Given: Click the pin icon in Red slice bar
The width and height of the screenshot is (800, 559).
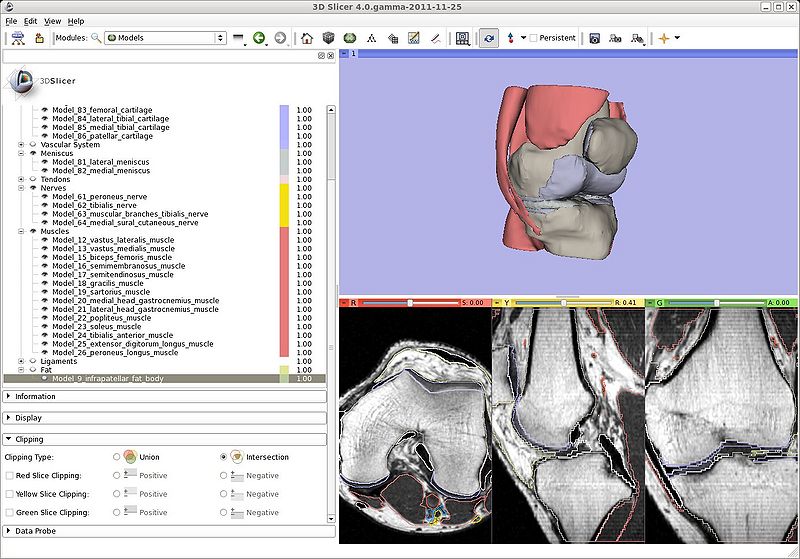Looking at the screenshot, I should click(x=346, y=302).
